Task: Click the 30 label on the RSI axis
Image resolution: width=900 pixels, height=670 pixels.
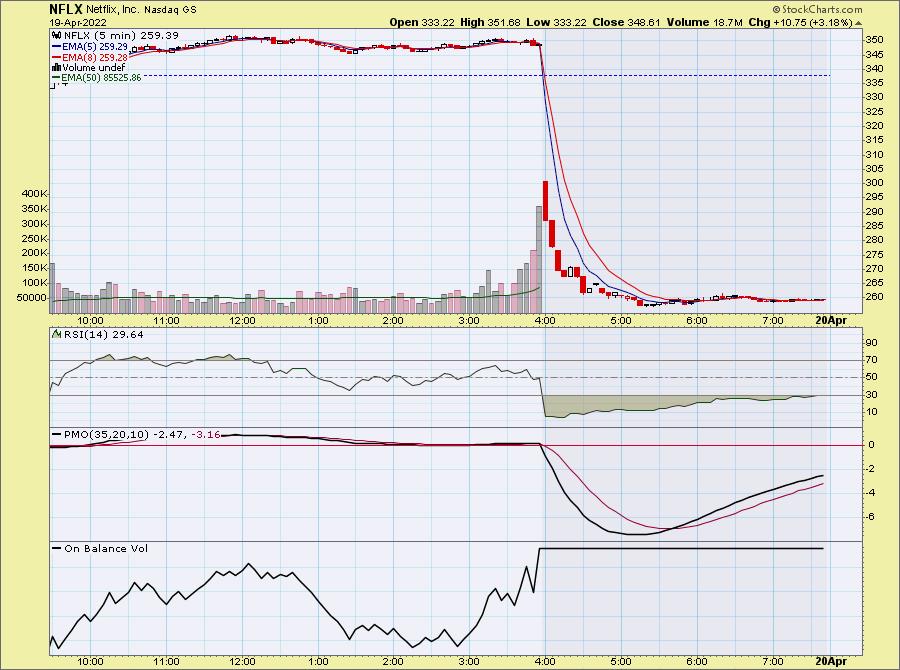Action: [x=871, y=394]
